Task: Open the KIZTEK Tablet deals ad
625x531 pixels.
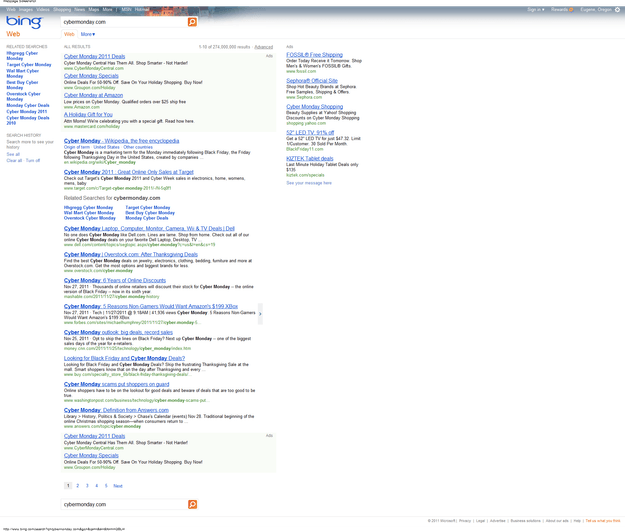Action: 310,159
